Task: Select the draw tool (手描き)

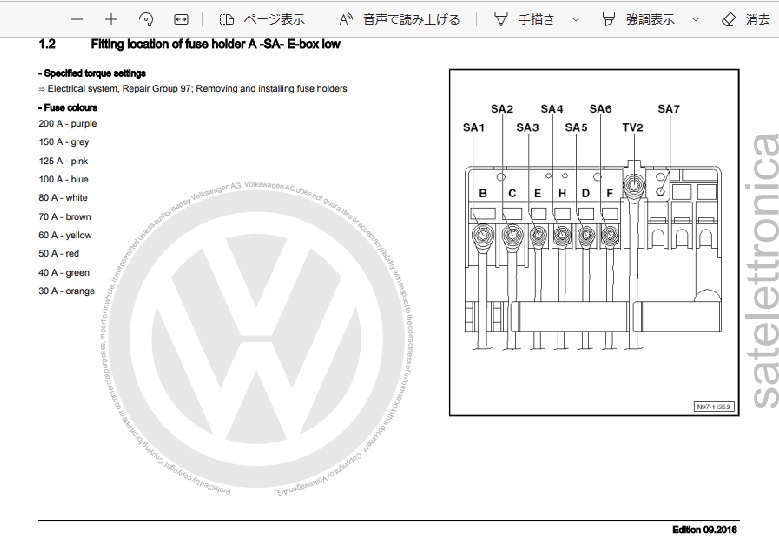Action: point(524,19)
